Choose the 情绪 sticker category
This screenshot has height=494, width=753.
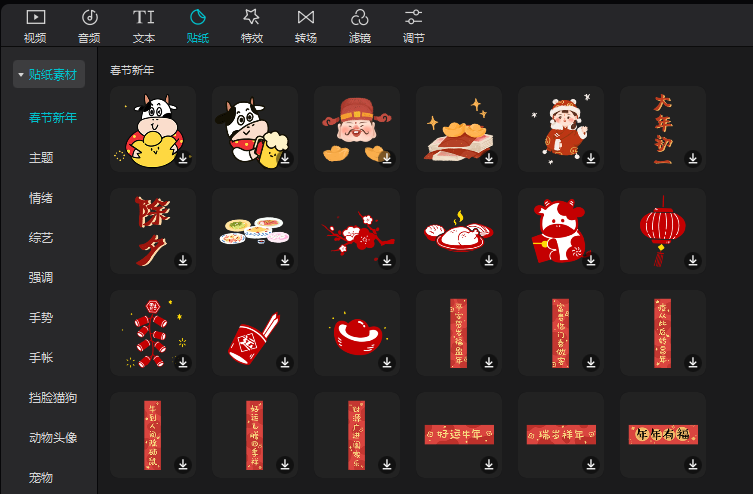point(41,198)
